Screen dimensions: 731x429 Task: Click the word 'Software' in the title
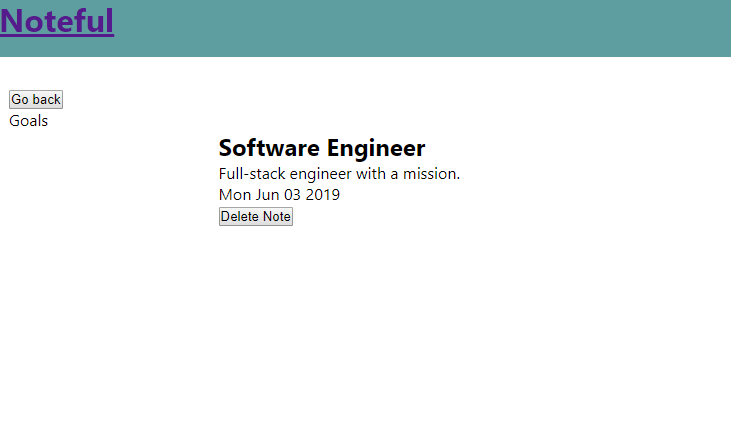[x=268, y=148]
